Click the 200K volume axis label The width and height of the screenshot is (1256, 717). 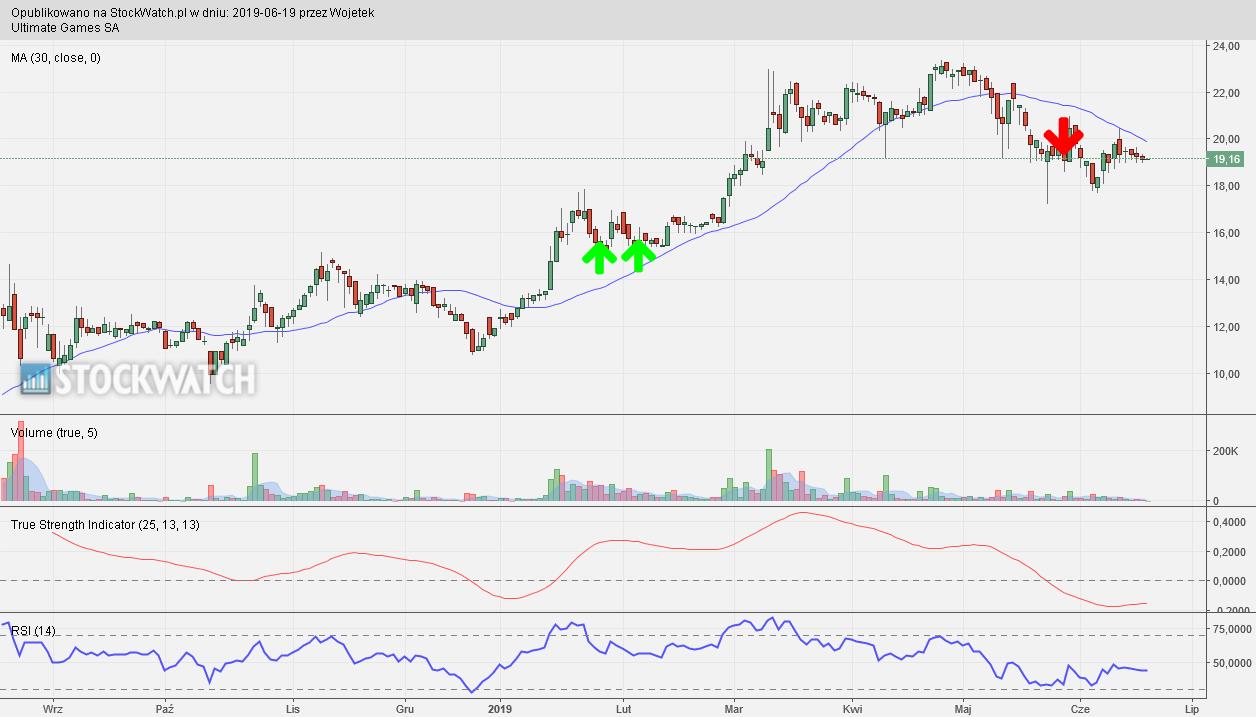tap(1226, 452)
